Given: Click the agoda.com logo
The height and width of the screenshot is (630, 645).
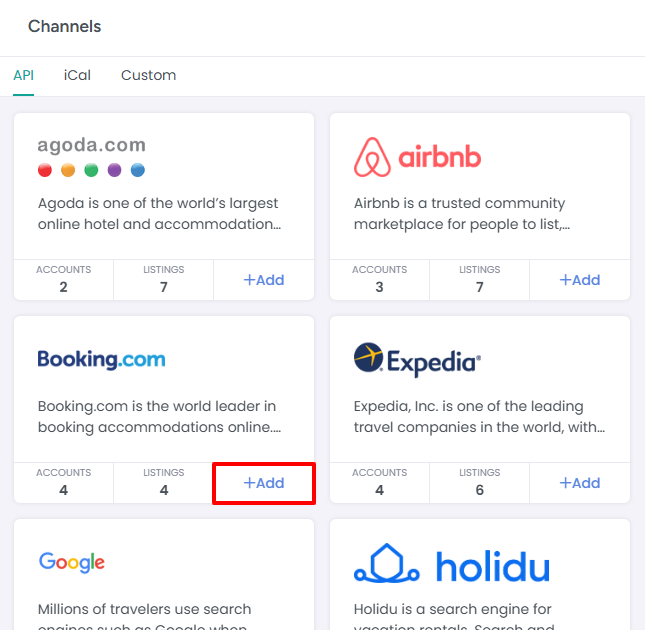Looking at the screenshot, I should 91,157.
